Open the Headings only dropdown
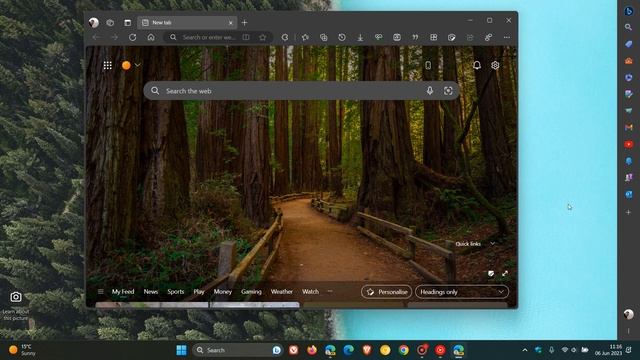Screen dimensions: 640x360 (x=462, y=292)
